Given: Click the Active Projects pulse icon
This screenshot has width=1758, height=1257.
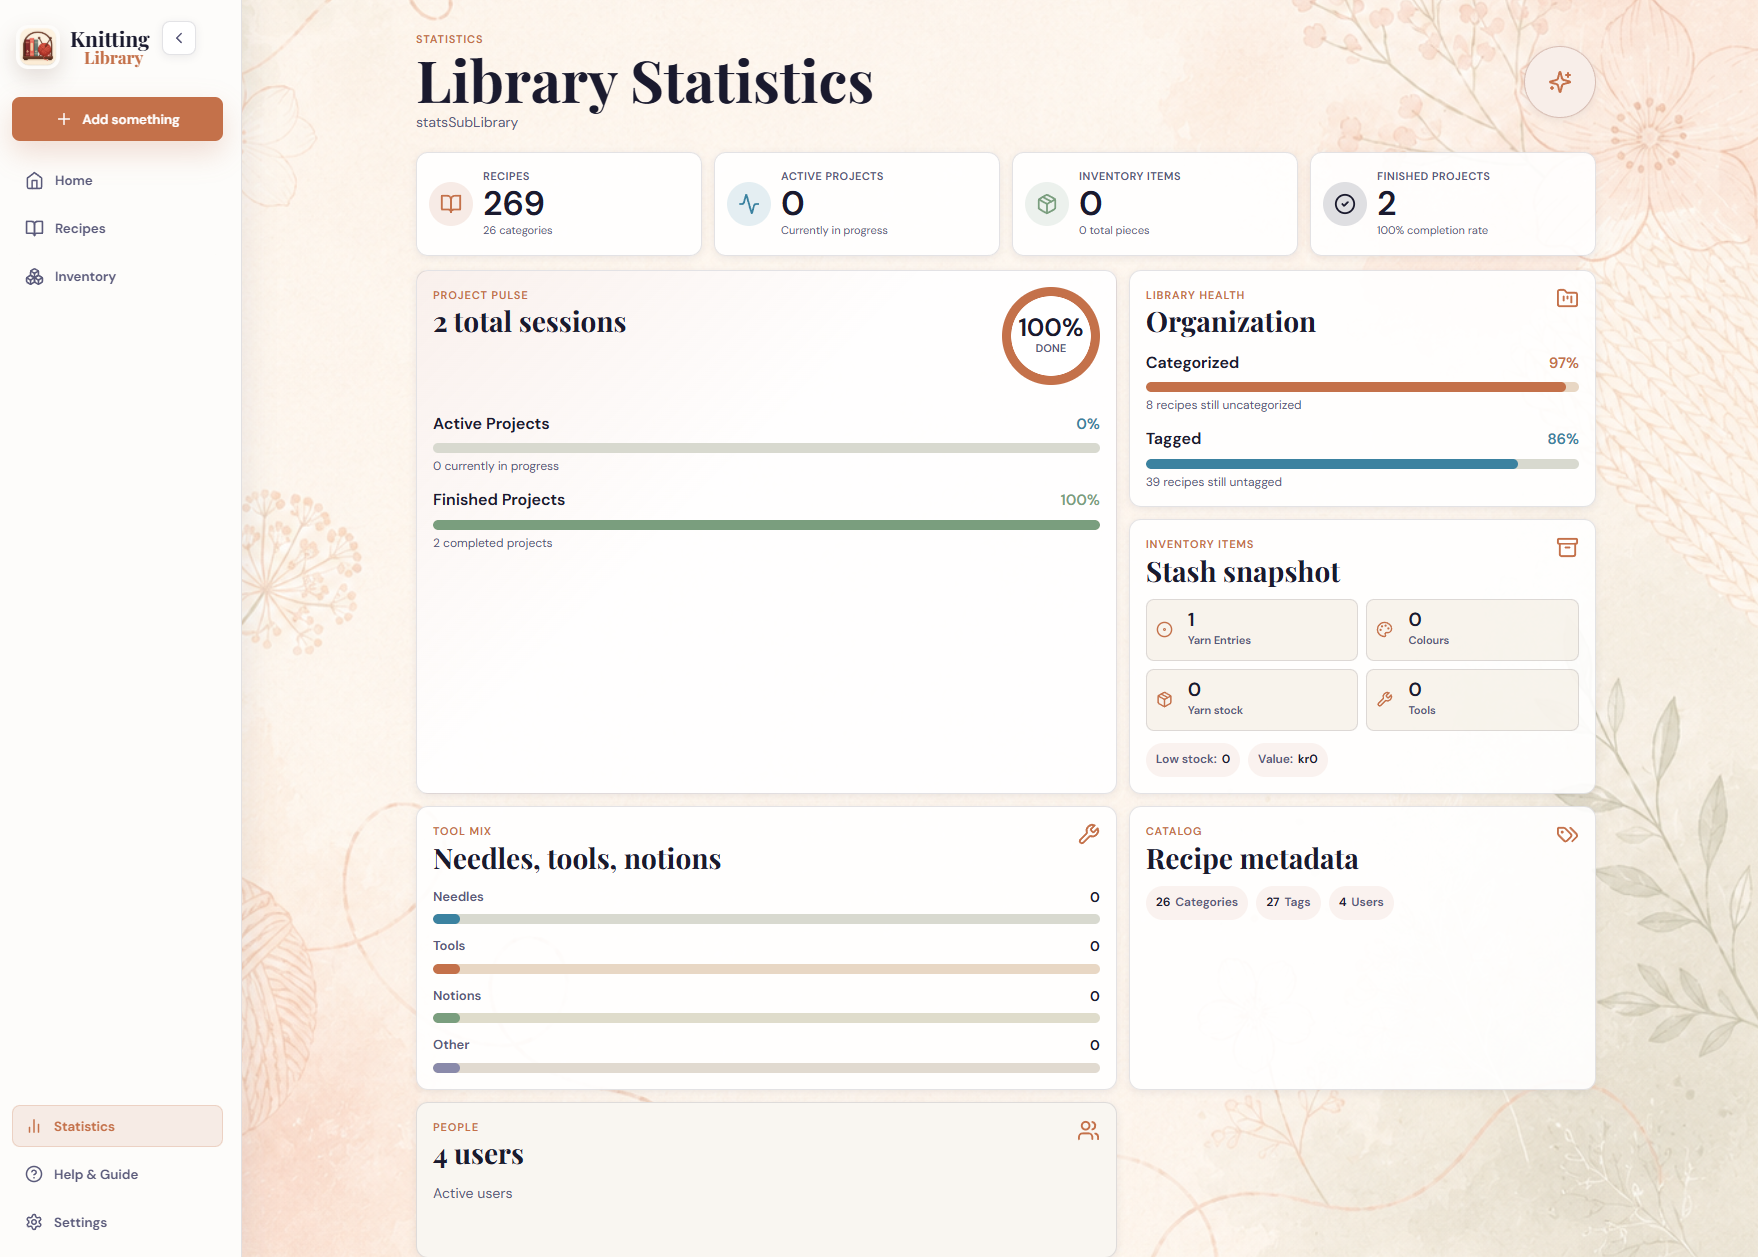Looking at the screenshot, I should (749, 204).
